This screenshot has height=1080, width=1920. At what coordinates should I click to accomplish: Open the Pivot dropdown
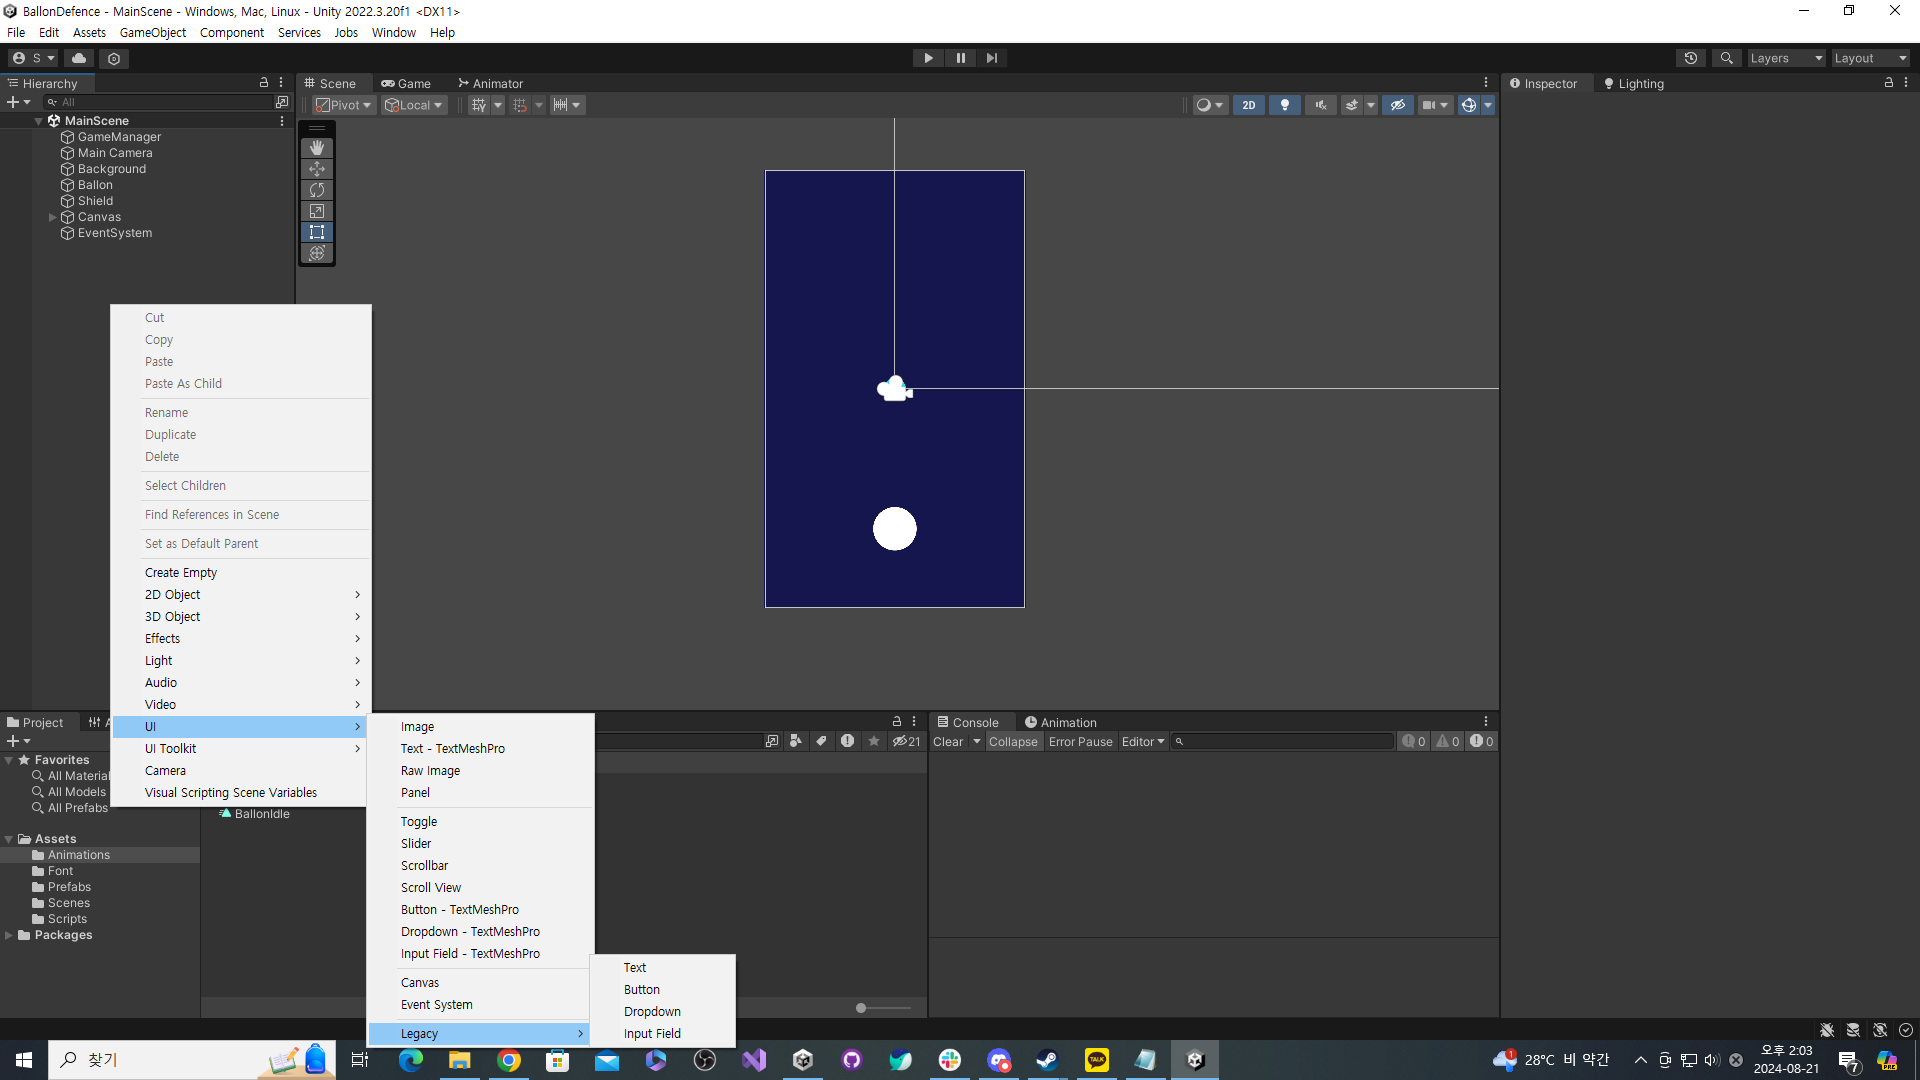pyautogui.click(x=344, y=105)
